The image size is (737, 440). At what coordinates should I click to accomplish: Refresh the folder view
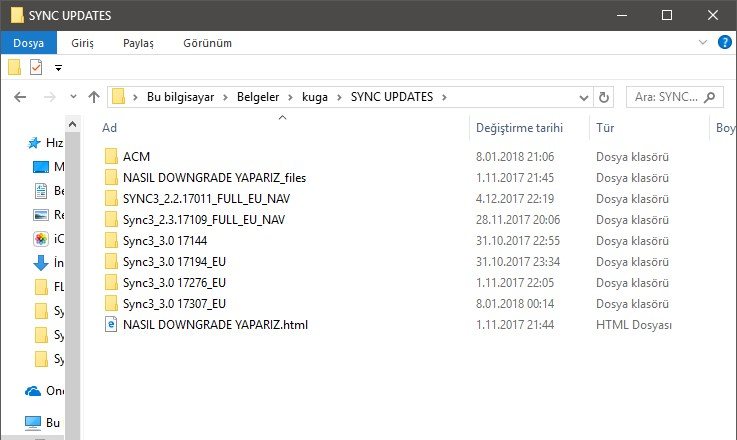click(x=604, y=97)
